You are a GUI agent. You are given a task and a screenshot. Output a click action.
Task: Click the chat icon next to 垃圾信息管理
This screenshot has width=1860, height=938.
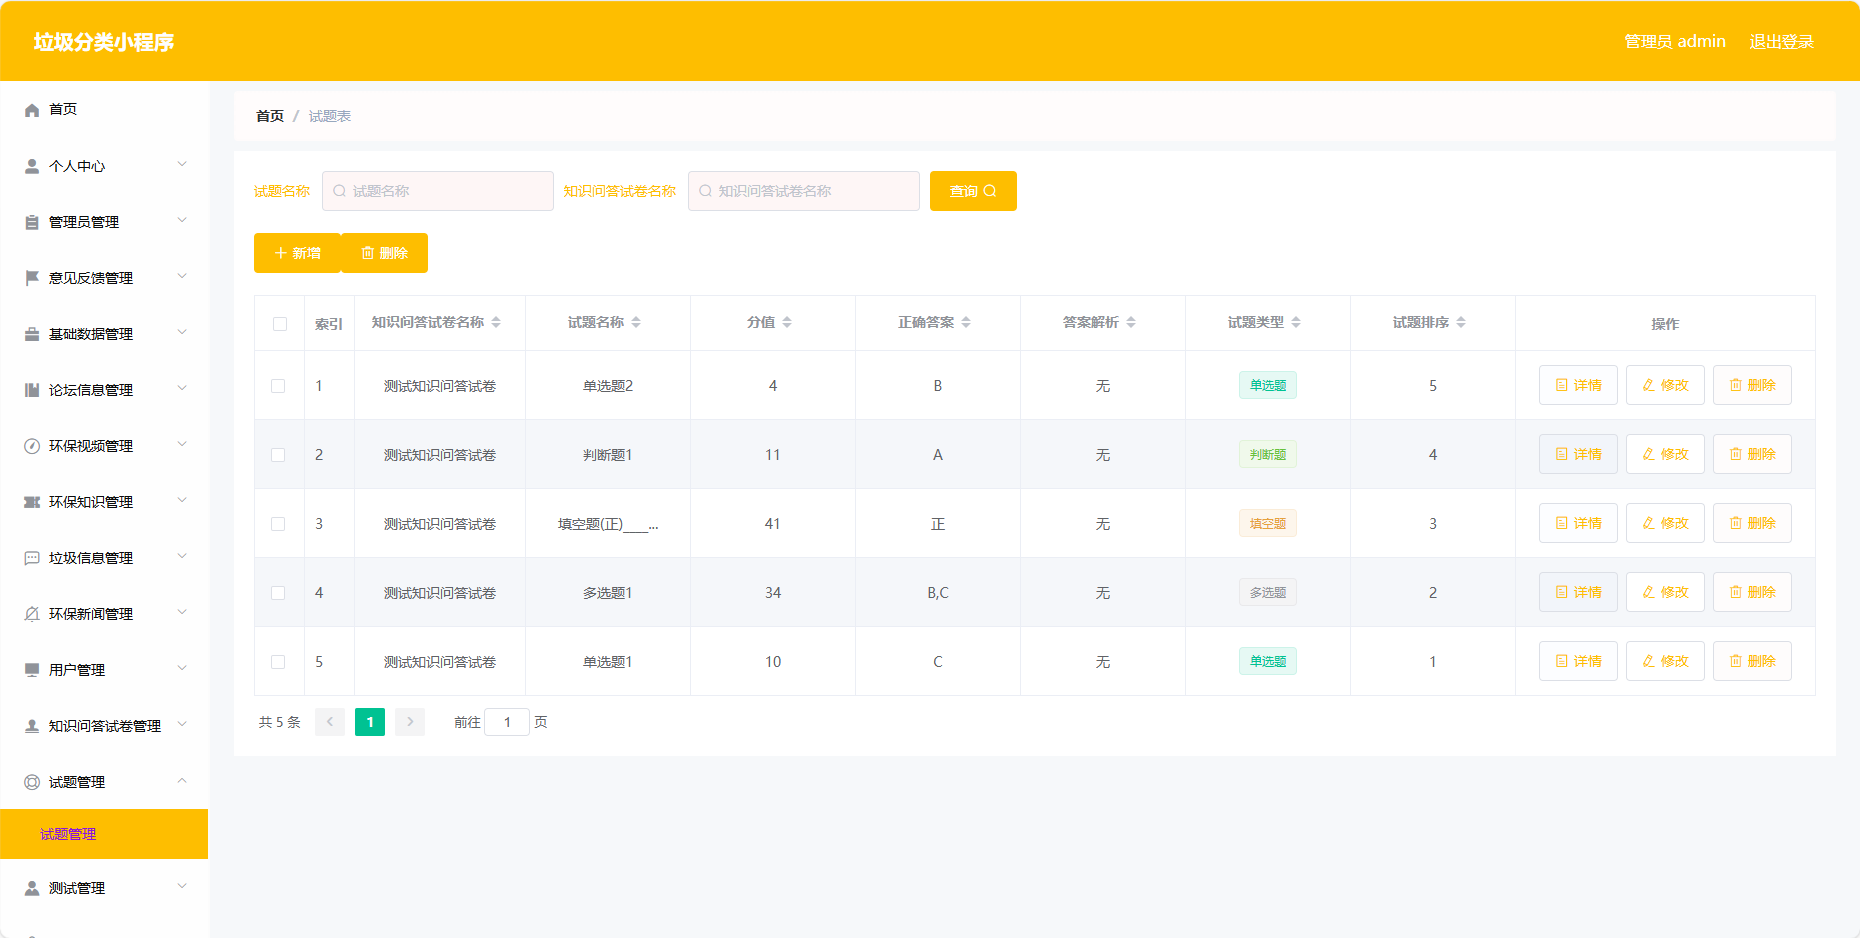pos(32,558)
